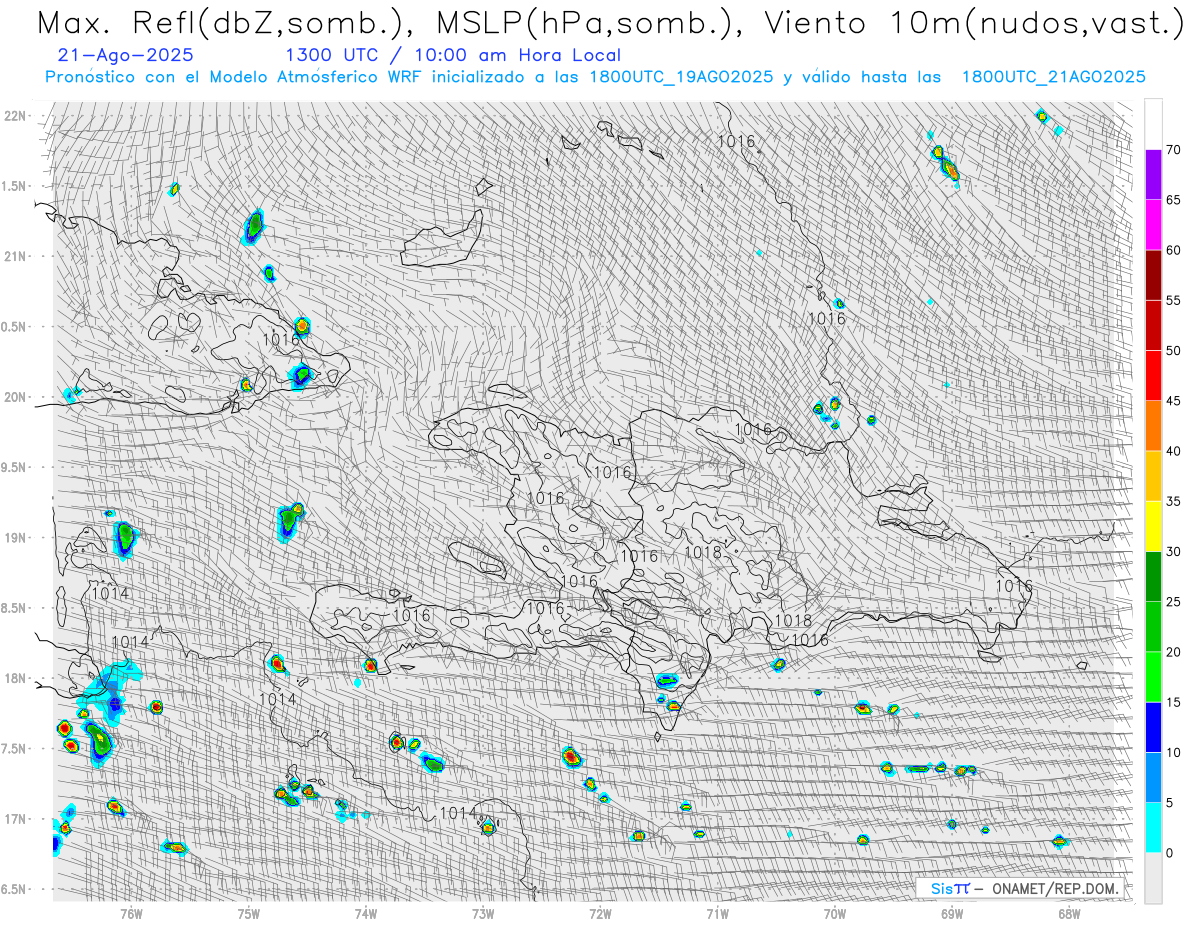Screen dimensions: 1200x927
Task: Click the '22N' latitude axis label
Action: click(x=15, y=116)
